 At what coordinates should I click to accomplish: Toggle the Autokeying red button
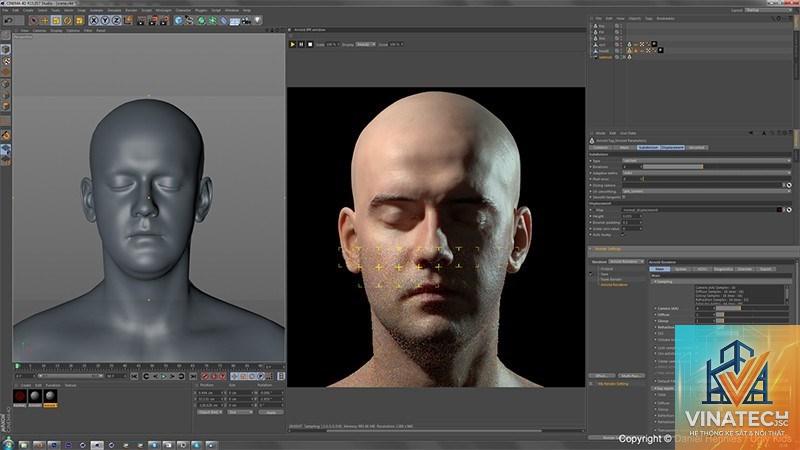[213, 376]
